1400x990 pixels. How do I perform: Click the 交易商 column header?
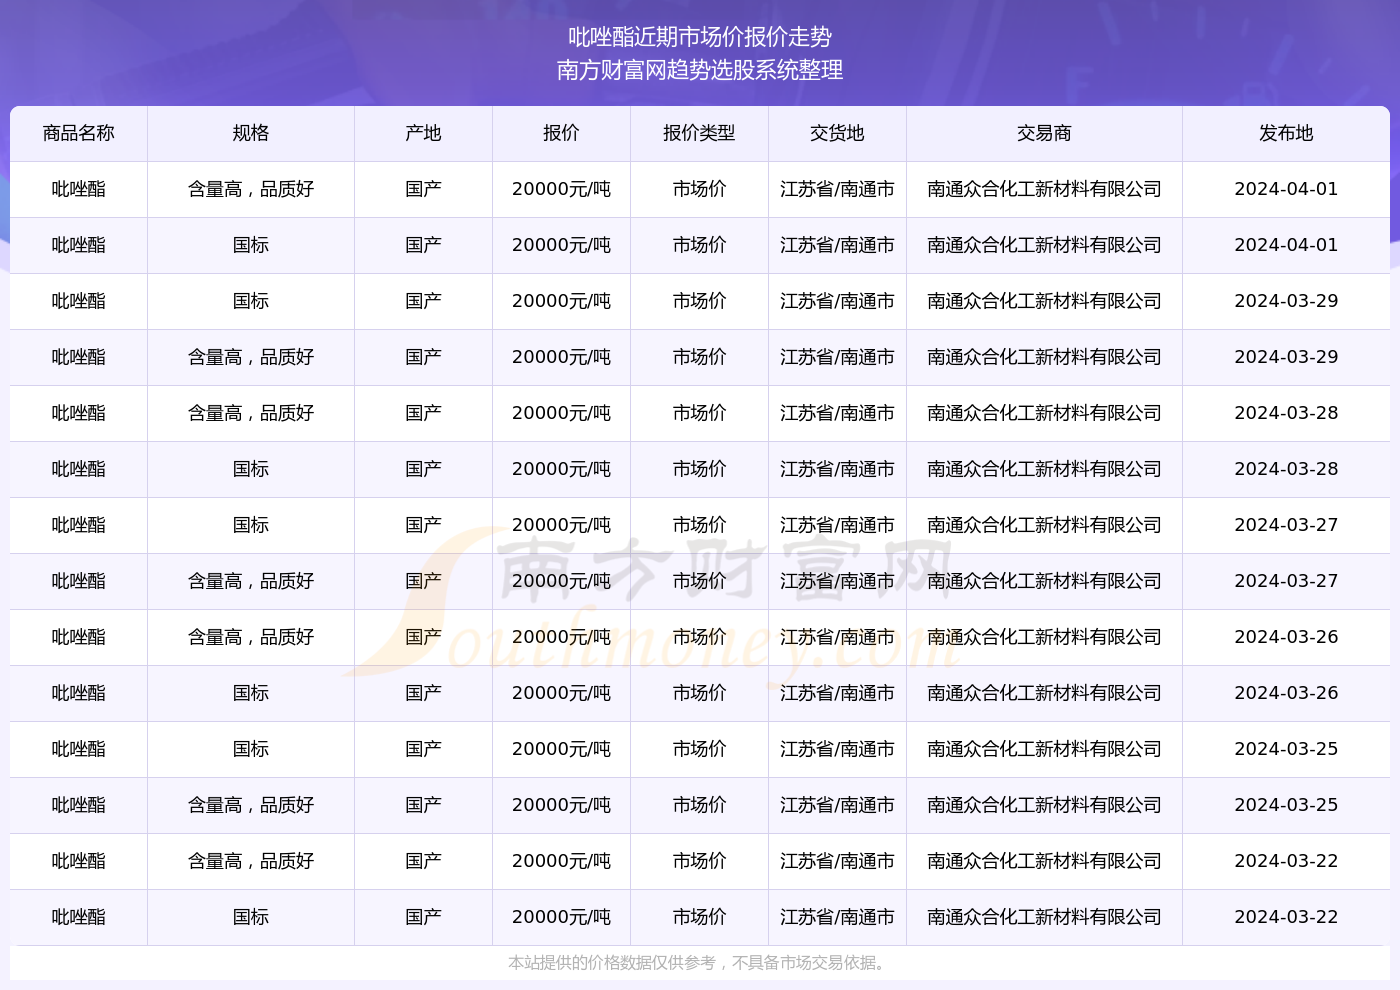[x=1044, y=133]
